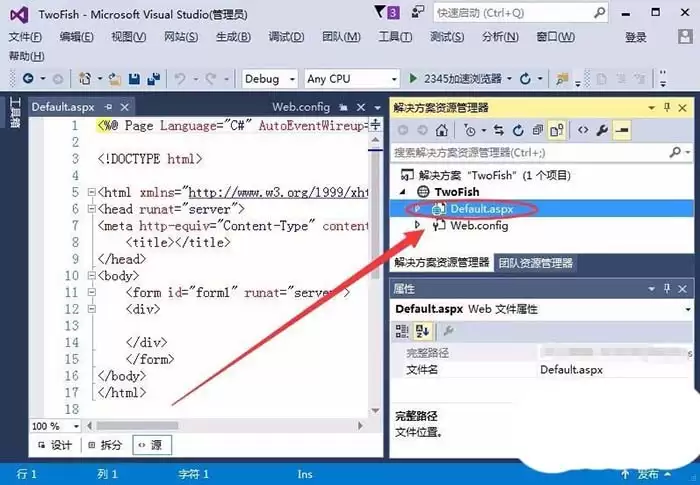
Task: Click the wrench Properties icon in Solution Explorer
Action: (602, 130)
